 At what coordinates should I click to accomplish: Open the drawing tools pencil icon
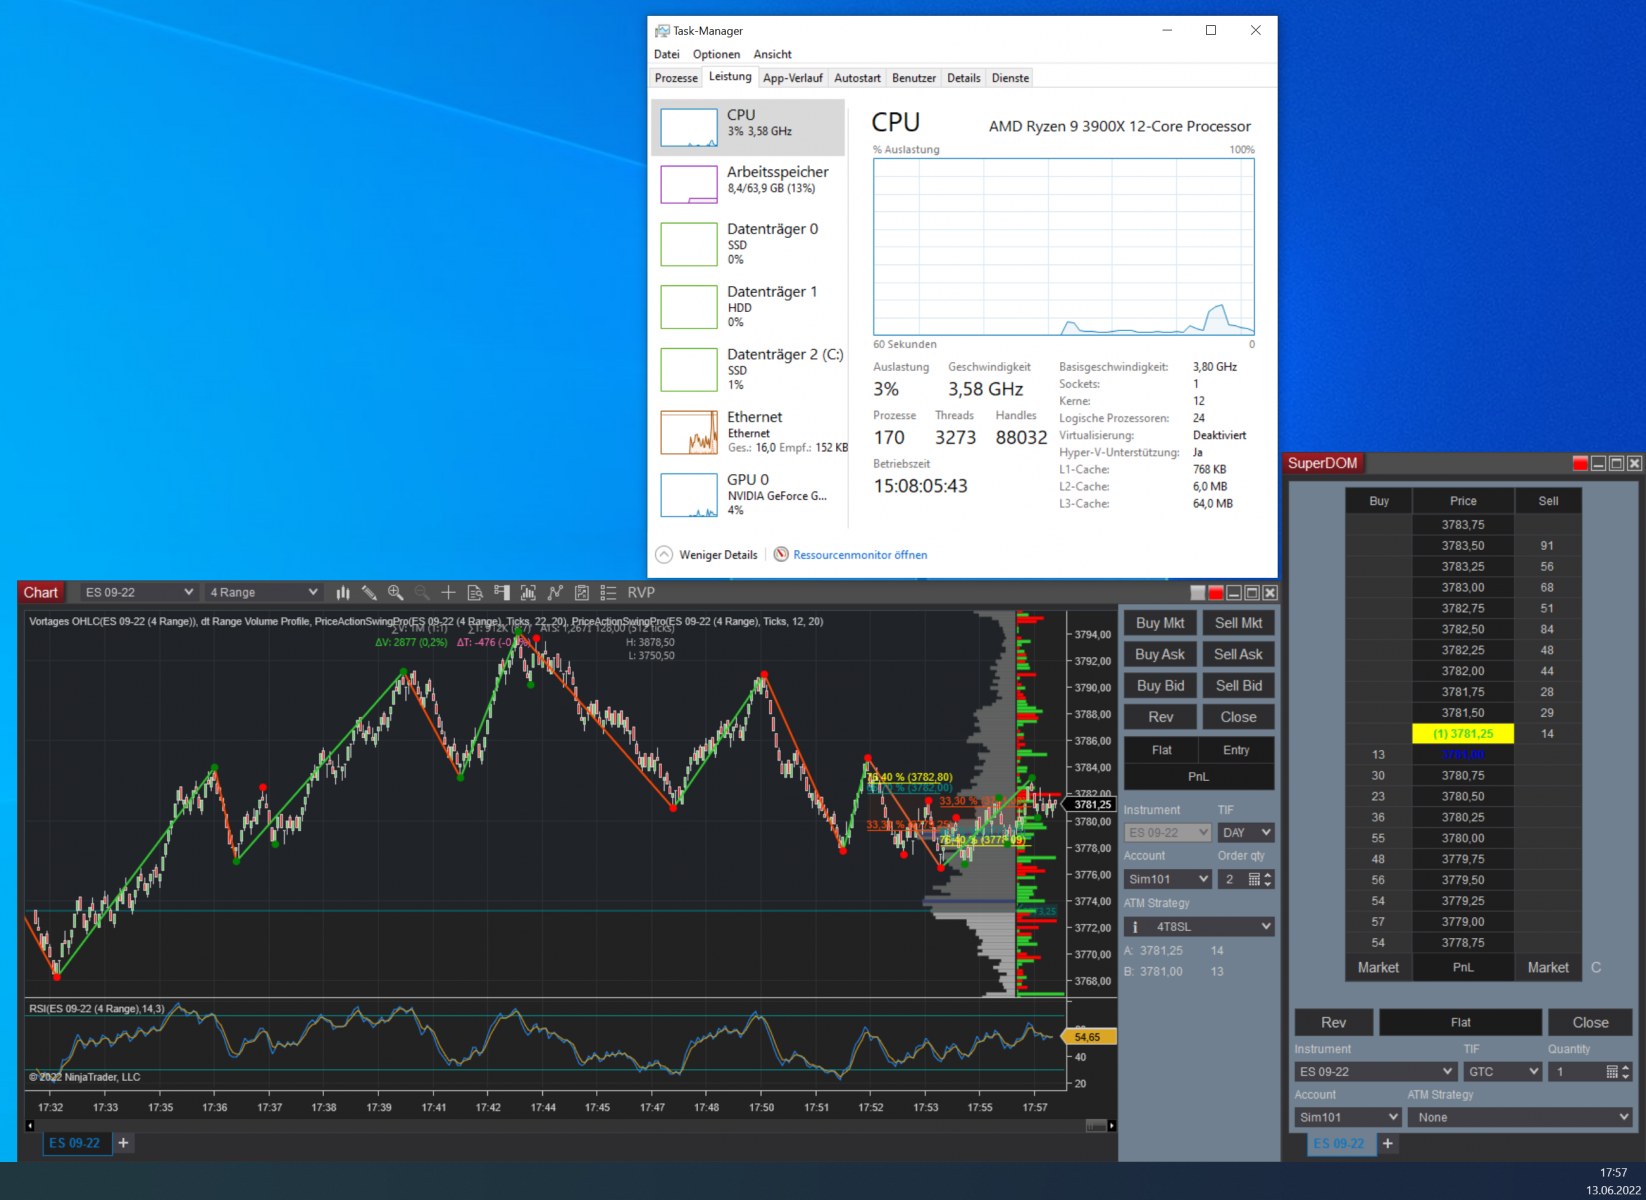(x=369, y=593)
